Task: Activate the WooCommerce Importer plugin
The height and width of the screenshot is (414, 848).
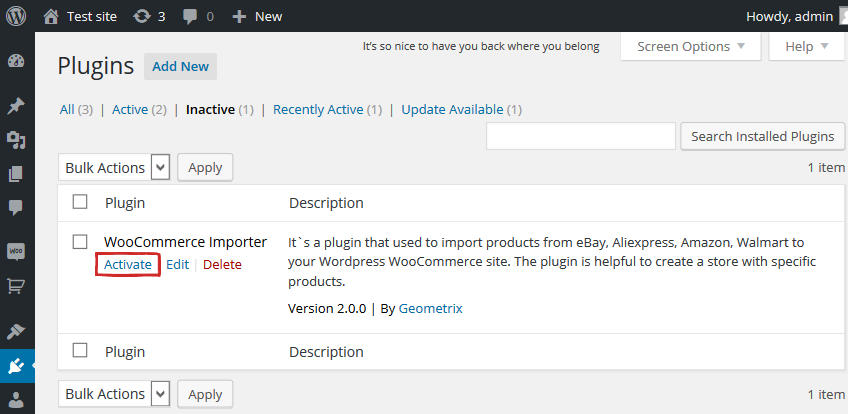Action: click(128, 265)
